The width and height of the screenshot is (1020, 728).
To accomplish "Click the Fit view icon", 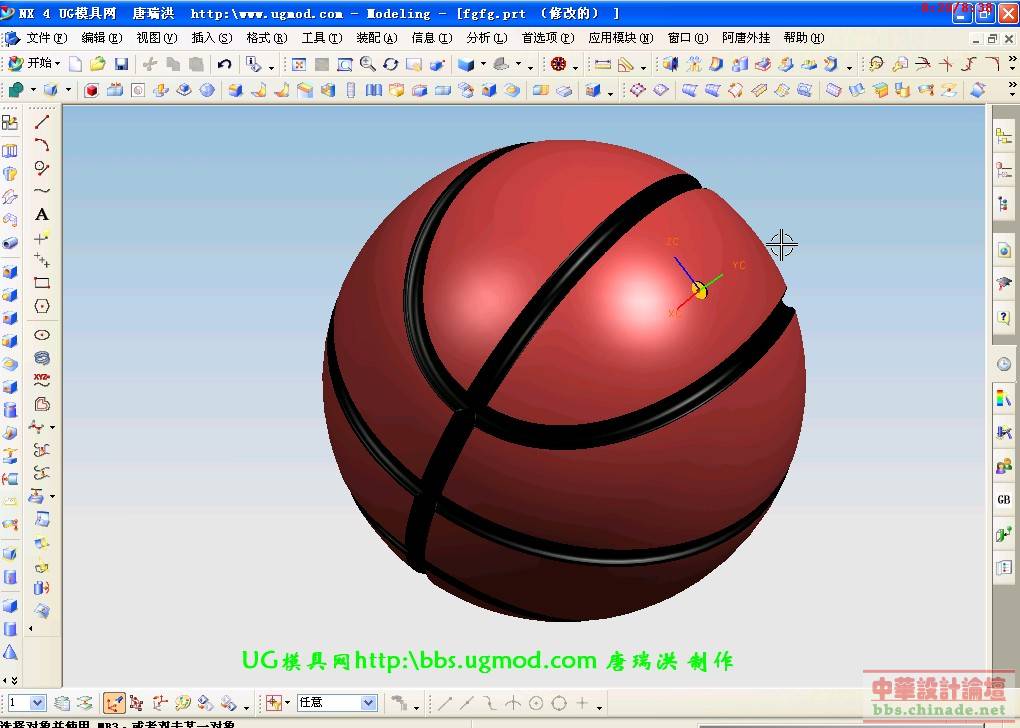I will pyautogui.click(x=299, y=64).
